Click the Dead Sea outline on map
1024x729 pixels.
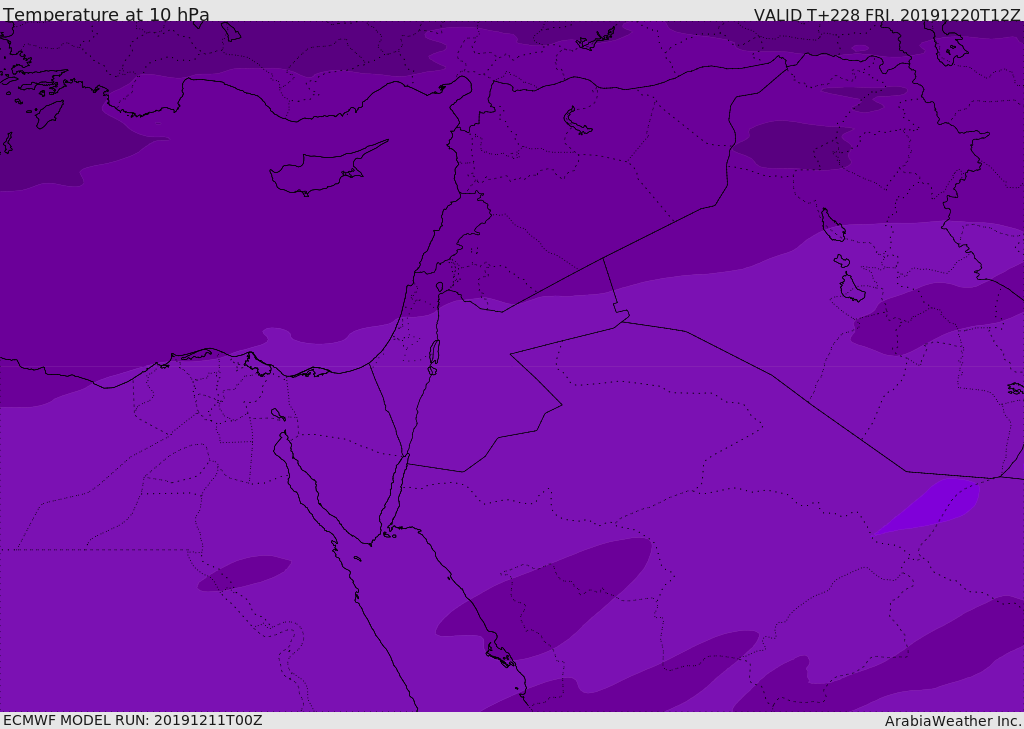point(434,357)
